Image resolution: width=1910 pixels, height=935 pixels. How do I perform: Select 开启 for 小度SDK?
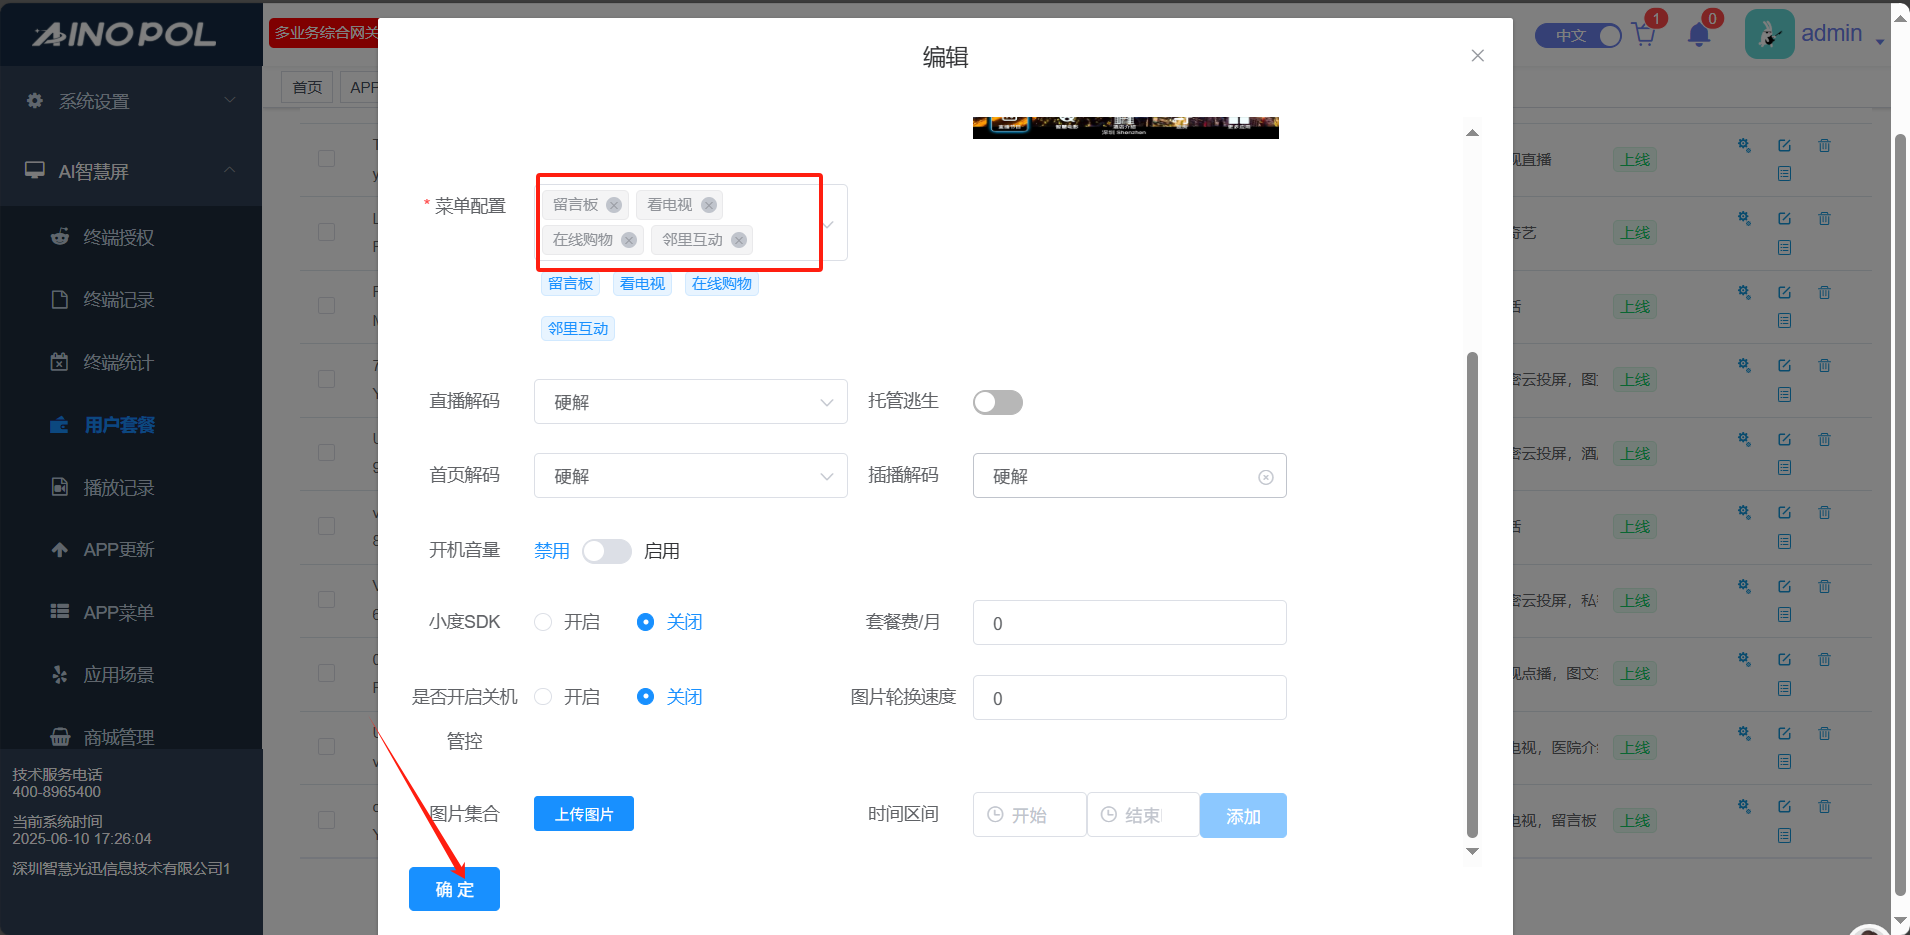543,622
